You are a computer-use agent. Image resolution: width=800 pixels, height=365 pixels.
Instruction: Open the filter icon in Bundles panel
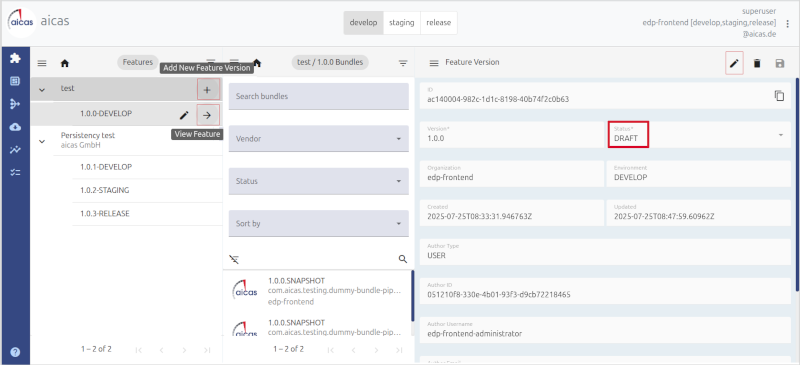pyautogui.click(x=403, y=63)
